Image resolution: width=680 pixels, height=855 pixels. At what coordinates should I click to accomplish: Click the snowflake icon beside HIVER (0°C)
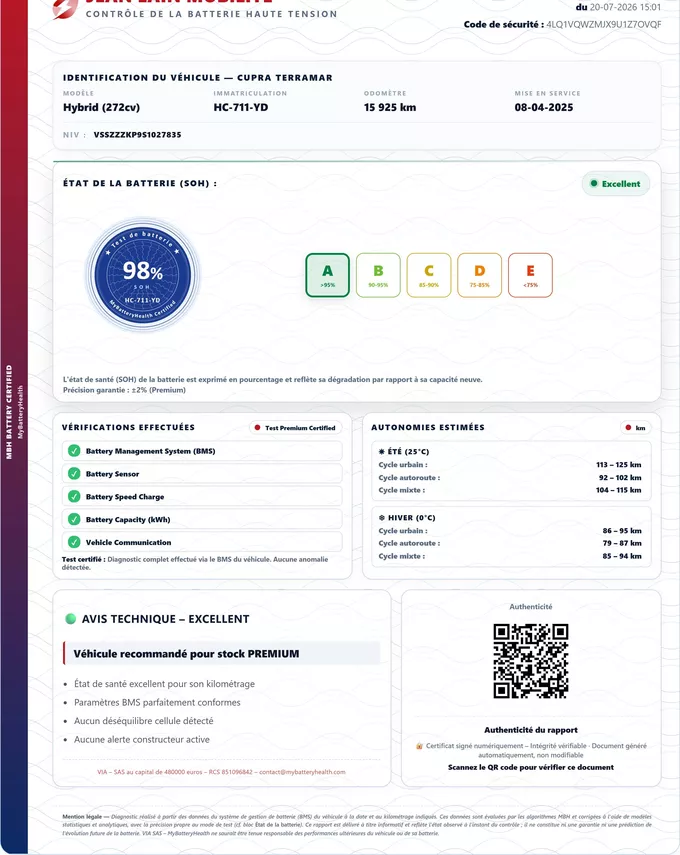[382, 518]
